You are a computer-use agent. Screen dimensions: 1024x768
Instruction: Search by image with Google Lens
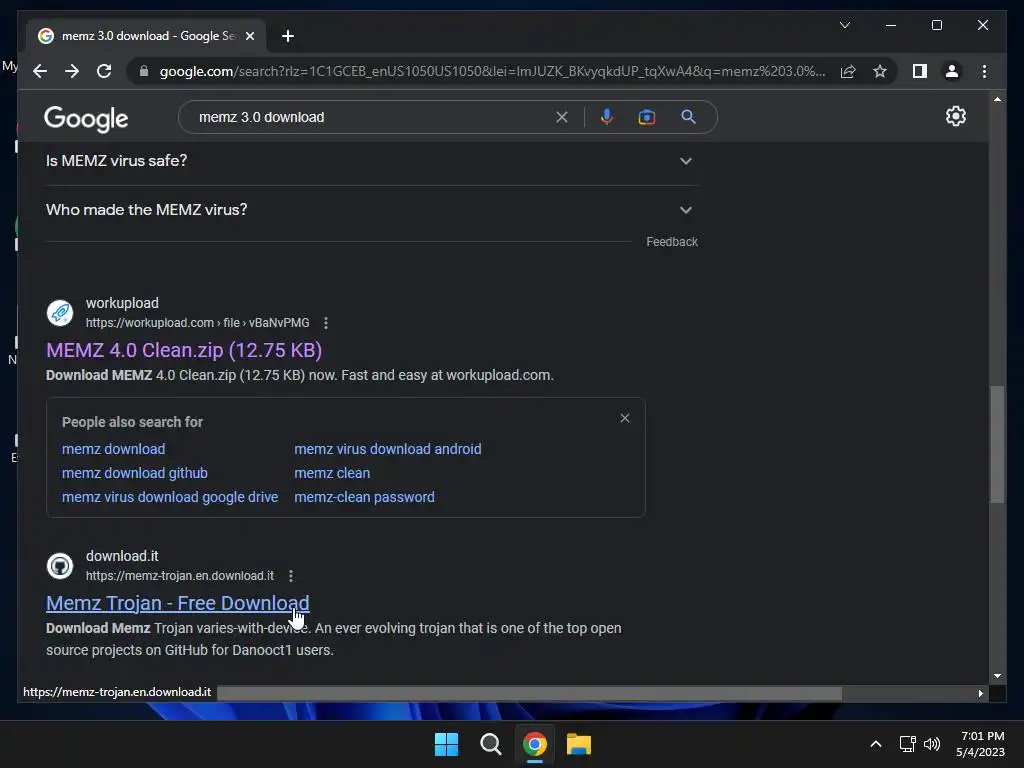point(647,117)
